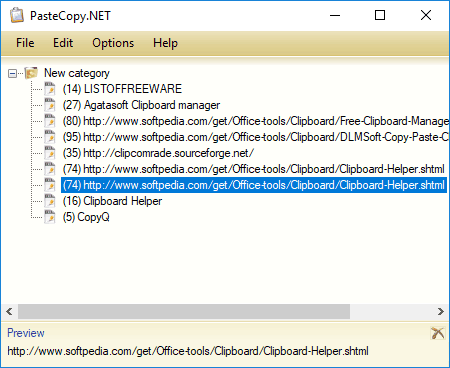
Task: Open the Edit menu
Action: tap(63, 43)
